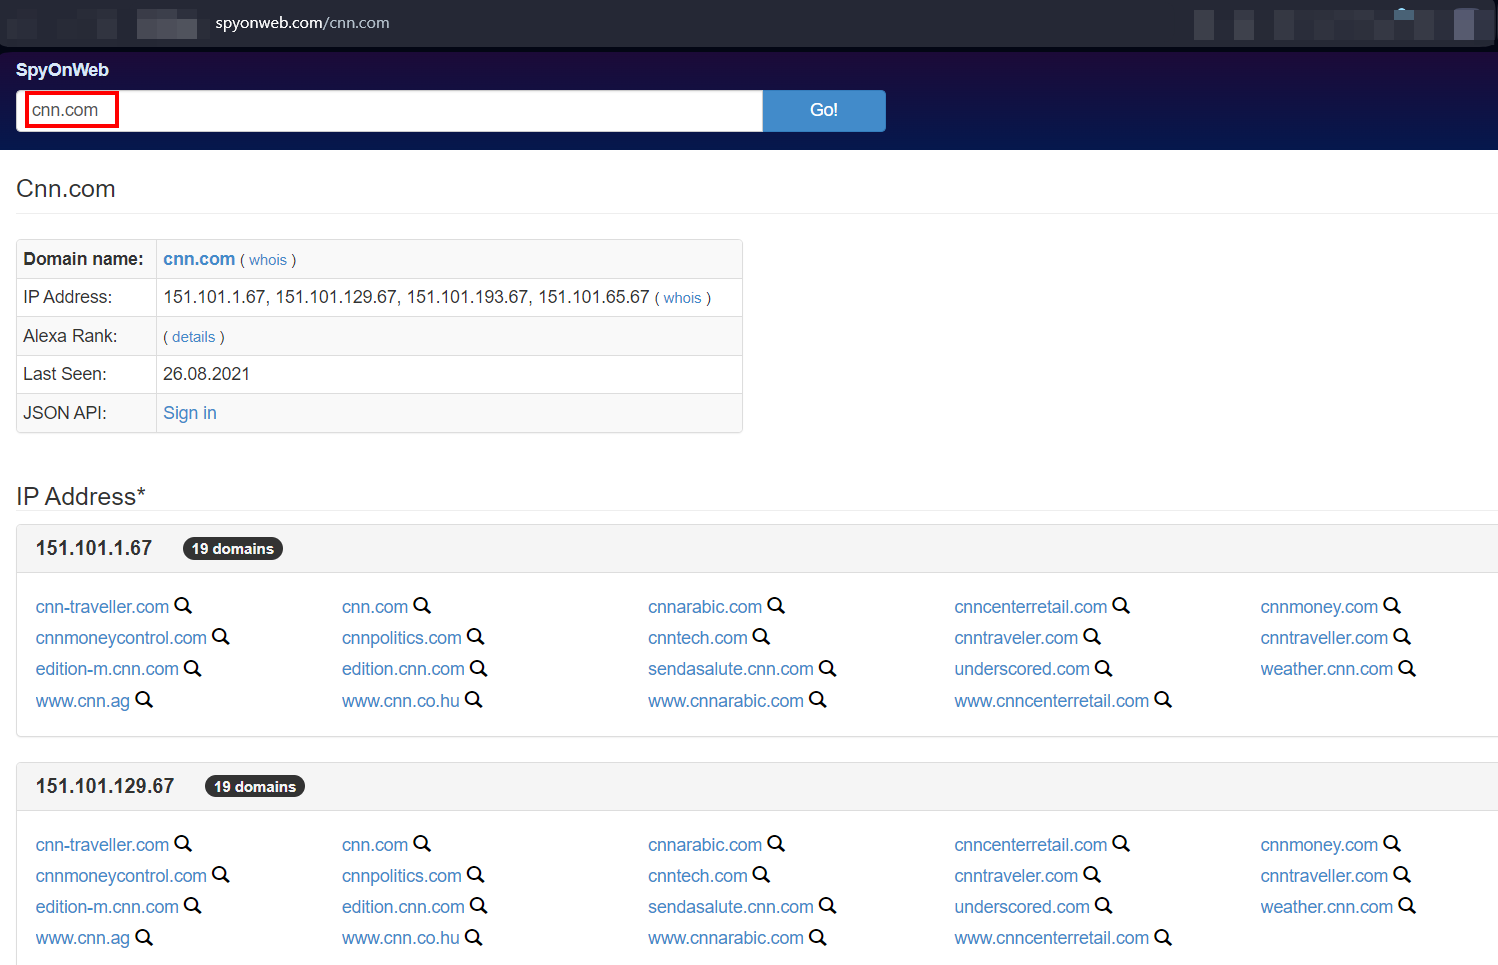
Task: Click magnifier beside weather.cnn.com under 151.101.129.67
Action: point(1407,906)
